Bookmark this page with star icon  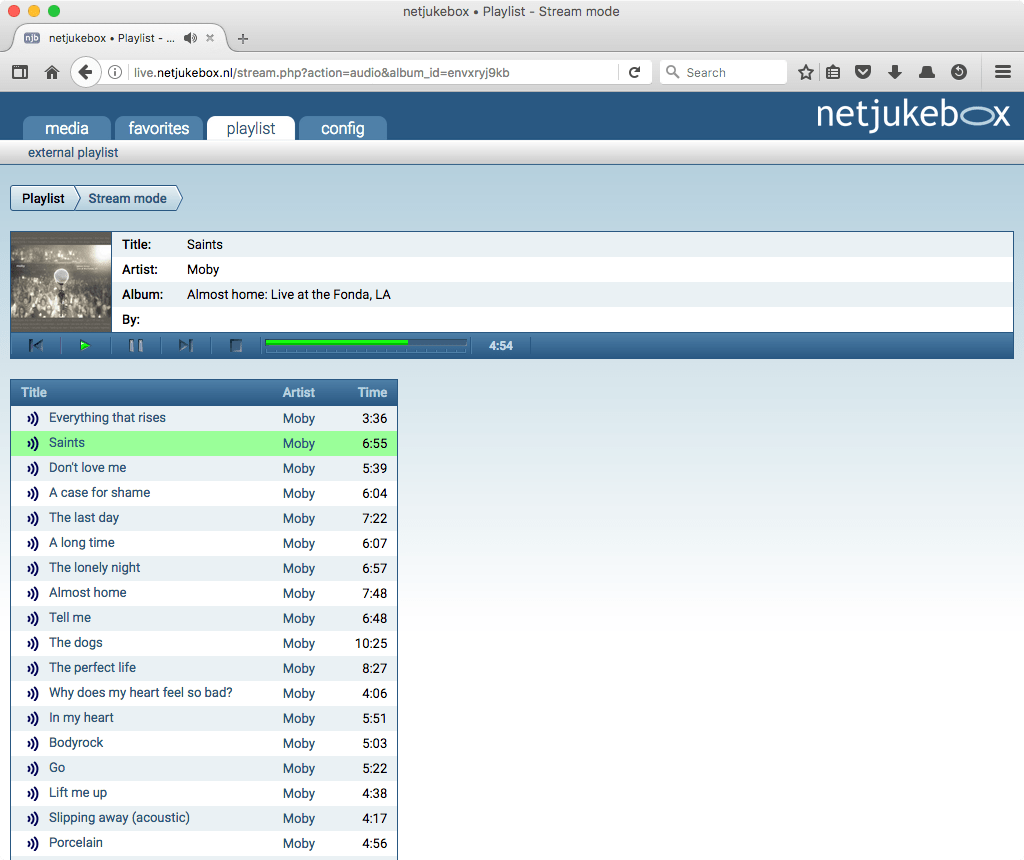point(806,72)
